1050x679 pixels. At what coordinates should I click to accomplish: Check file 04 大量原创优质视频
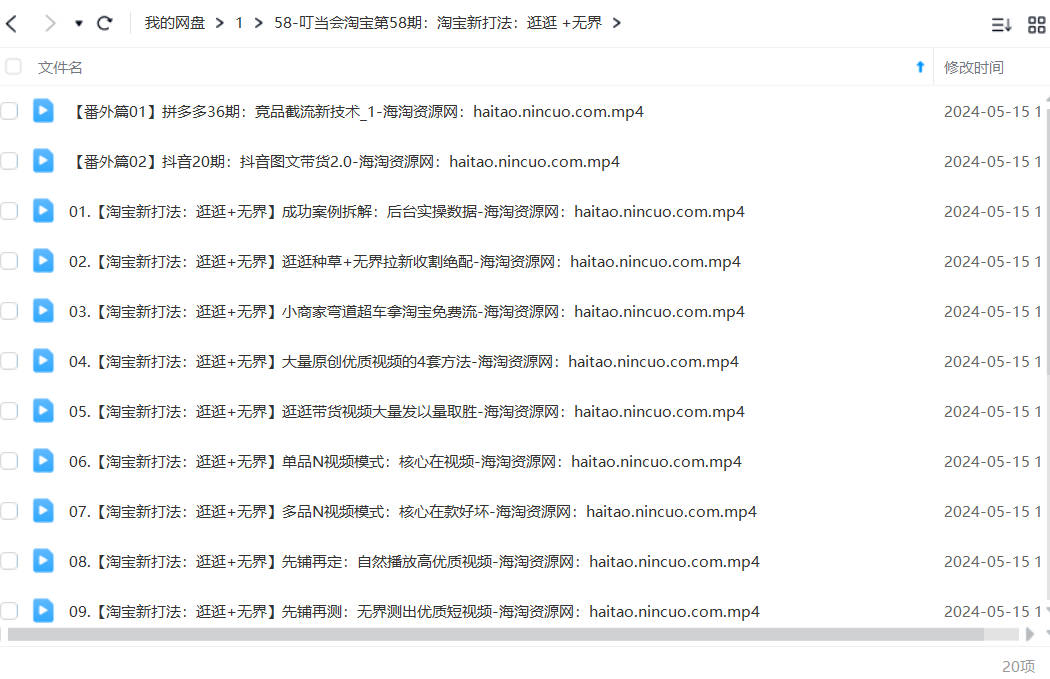point(9,362)
